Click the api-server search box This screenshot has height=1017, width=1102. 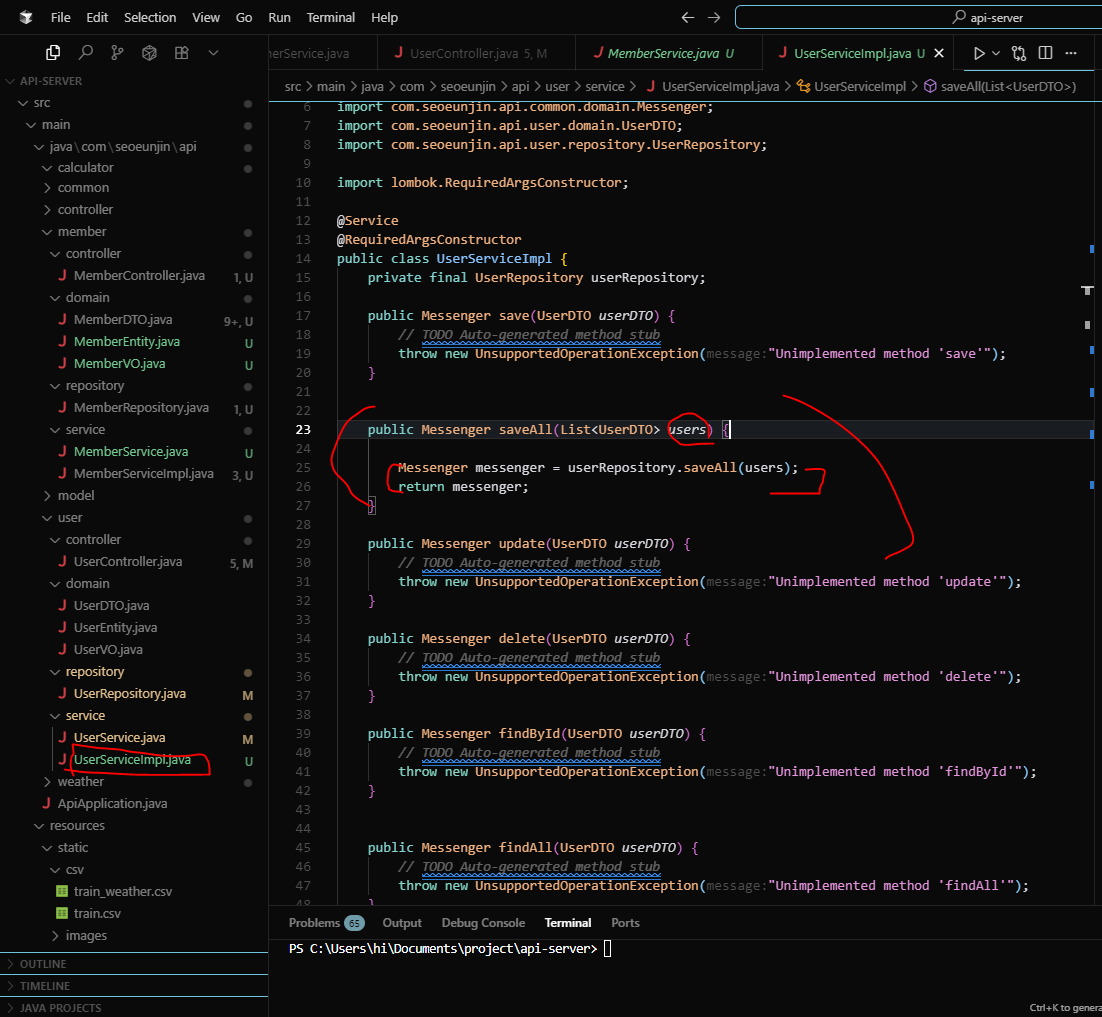[x=918, y=18]
